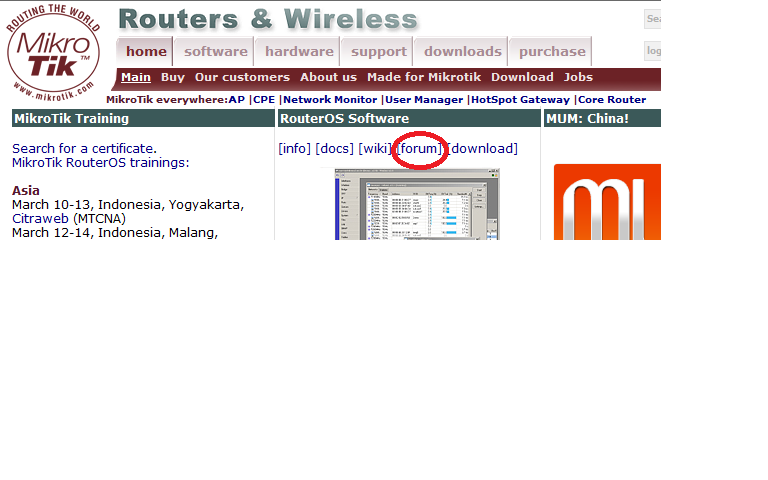Click the RouterOS Software heading
This screenshot has width=768, height=480.
(x=344, y=119)
